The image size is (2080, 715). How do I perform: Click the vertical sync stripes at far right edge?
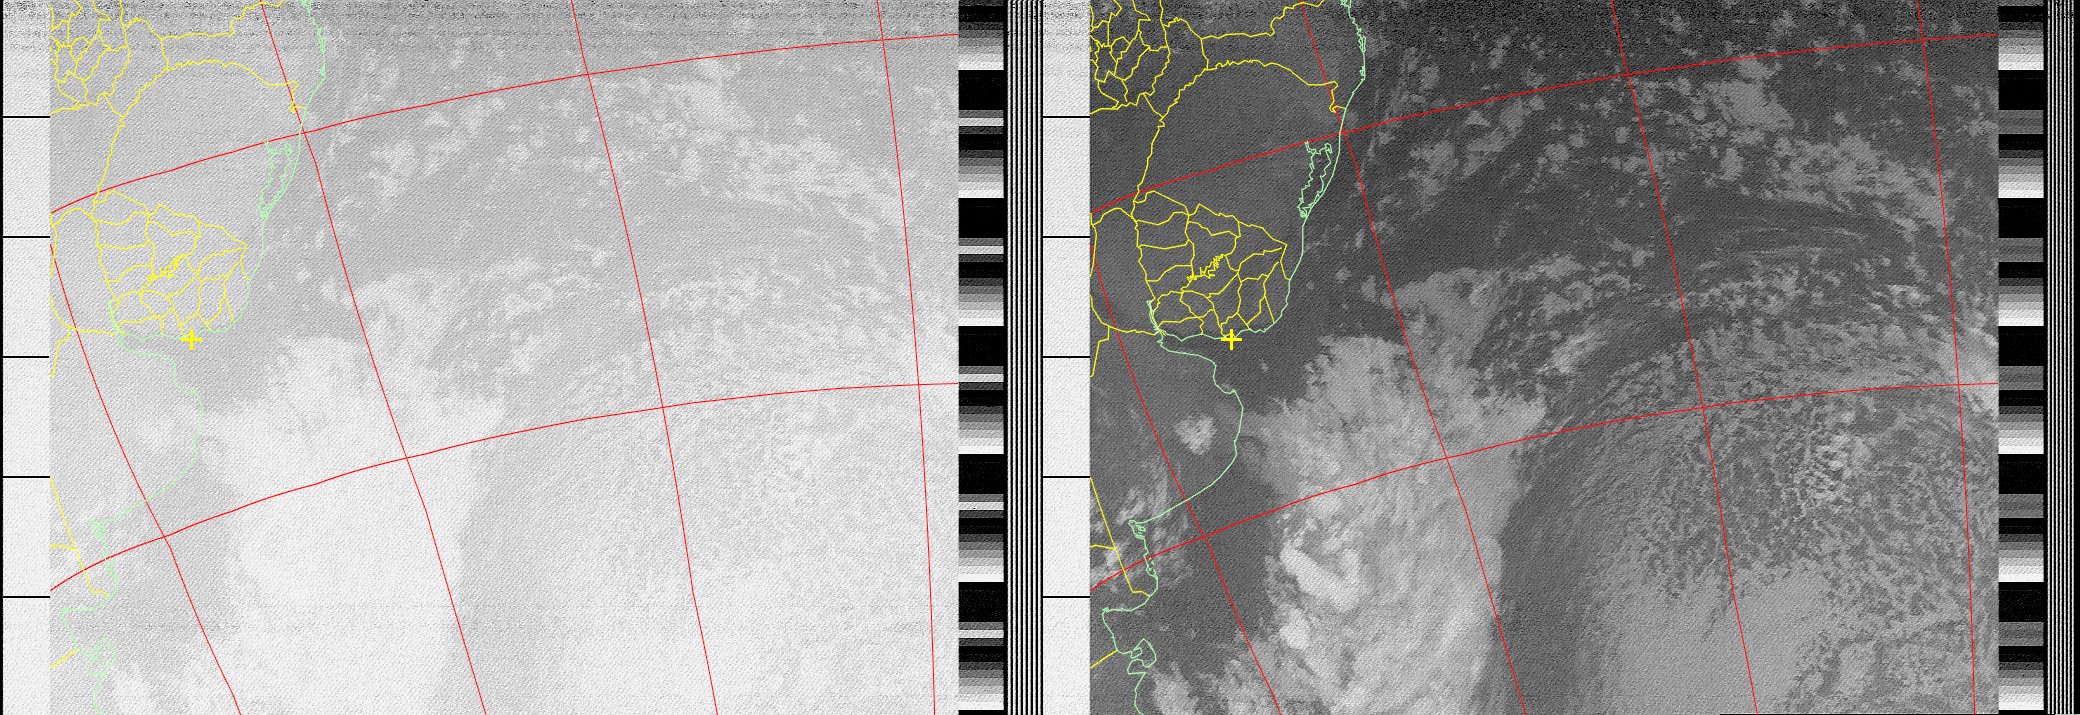[2063, 360]
